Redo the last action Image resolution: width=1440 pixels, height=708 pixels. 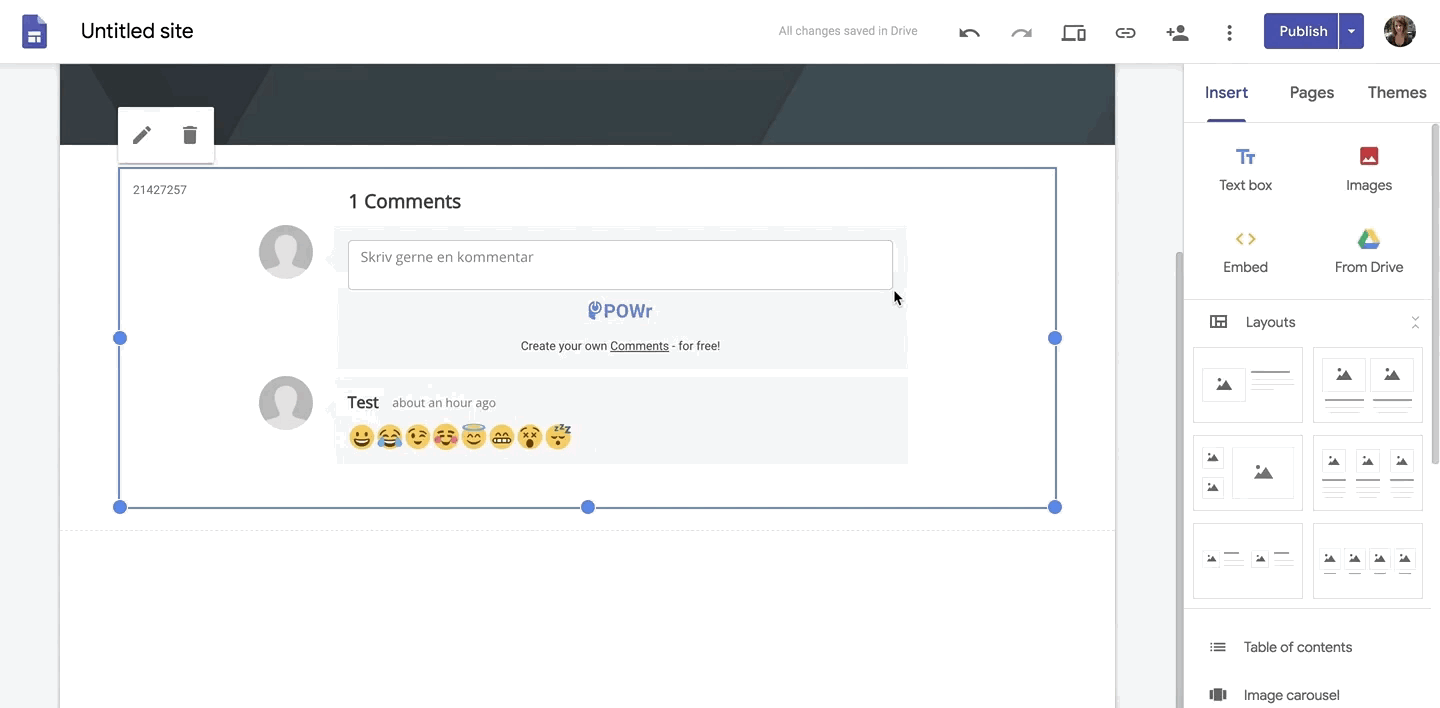coord(1021,32)
